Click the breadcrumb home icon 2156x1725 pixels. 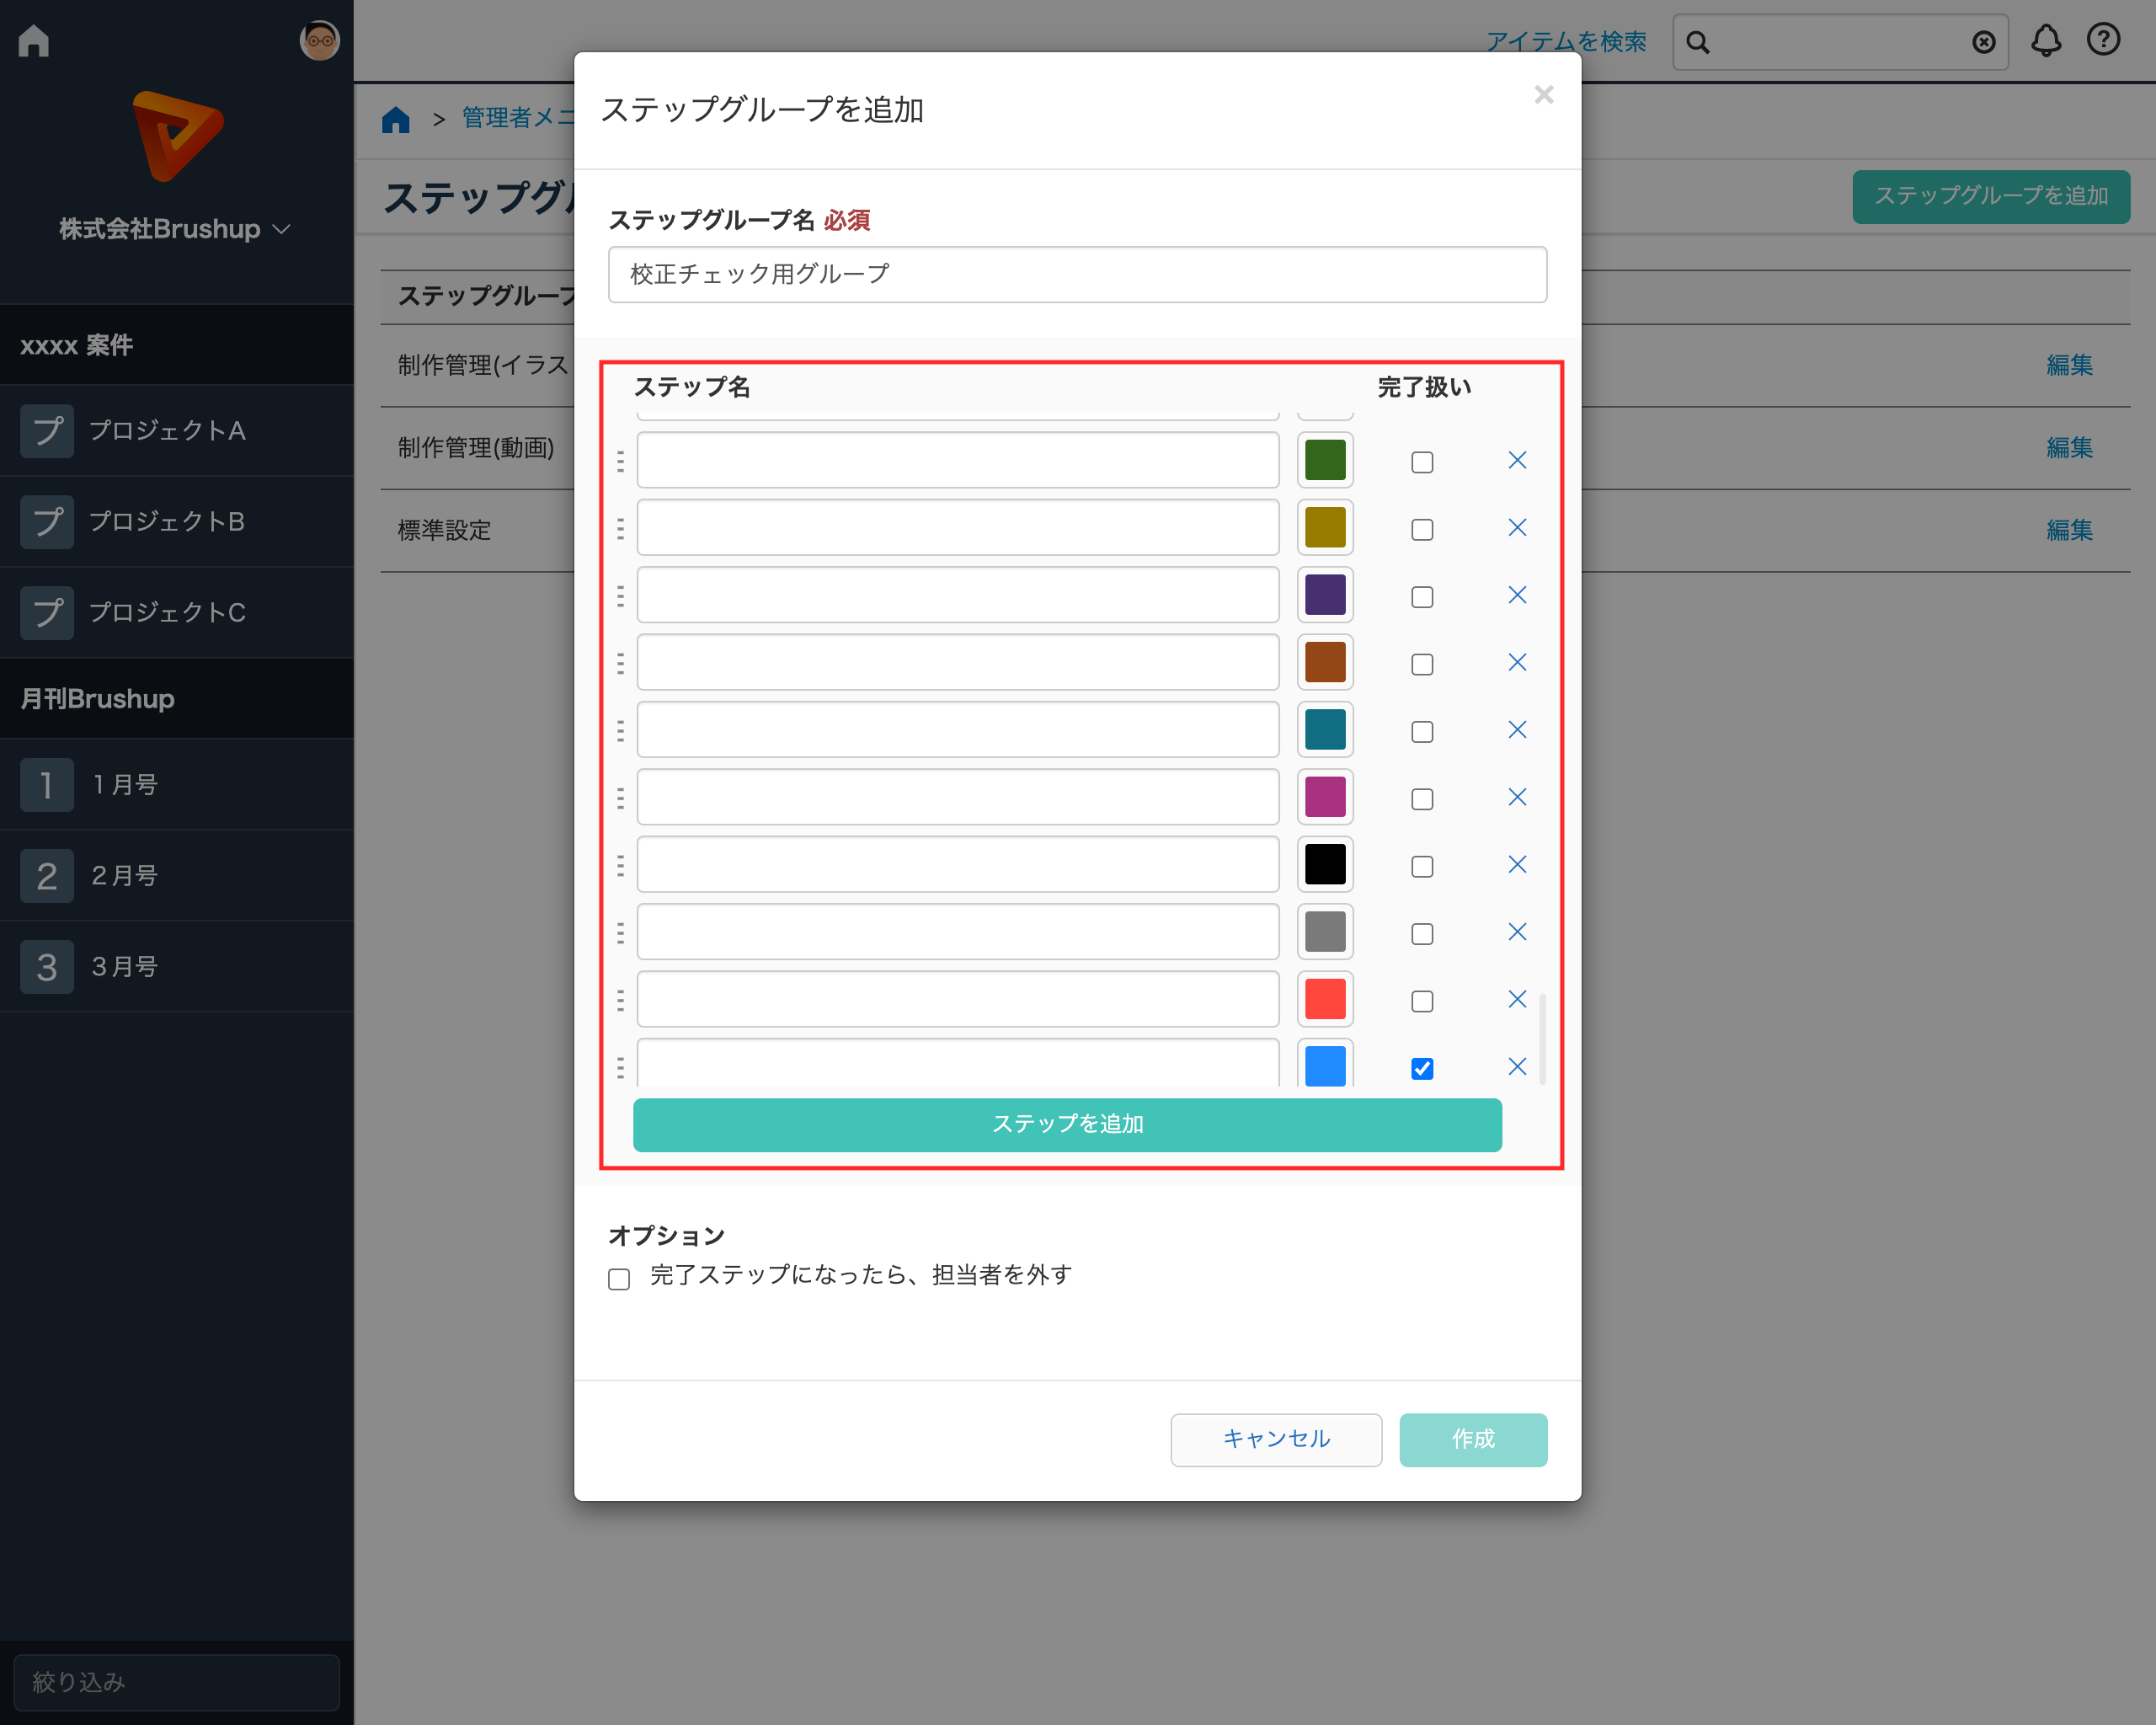(x=396, y=119)
